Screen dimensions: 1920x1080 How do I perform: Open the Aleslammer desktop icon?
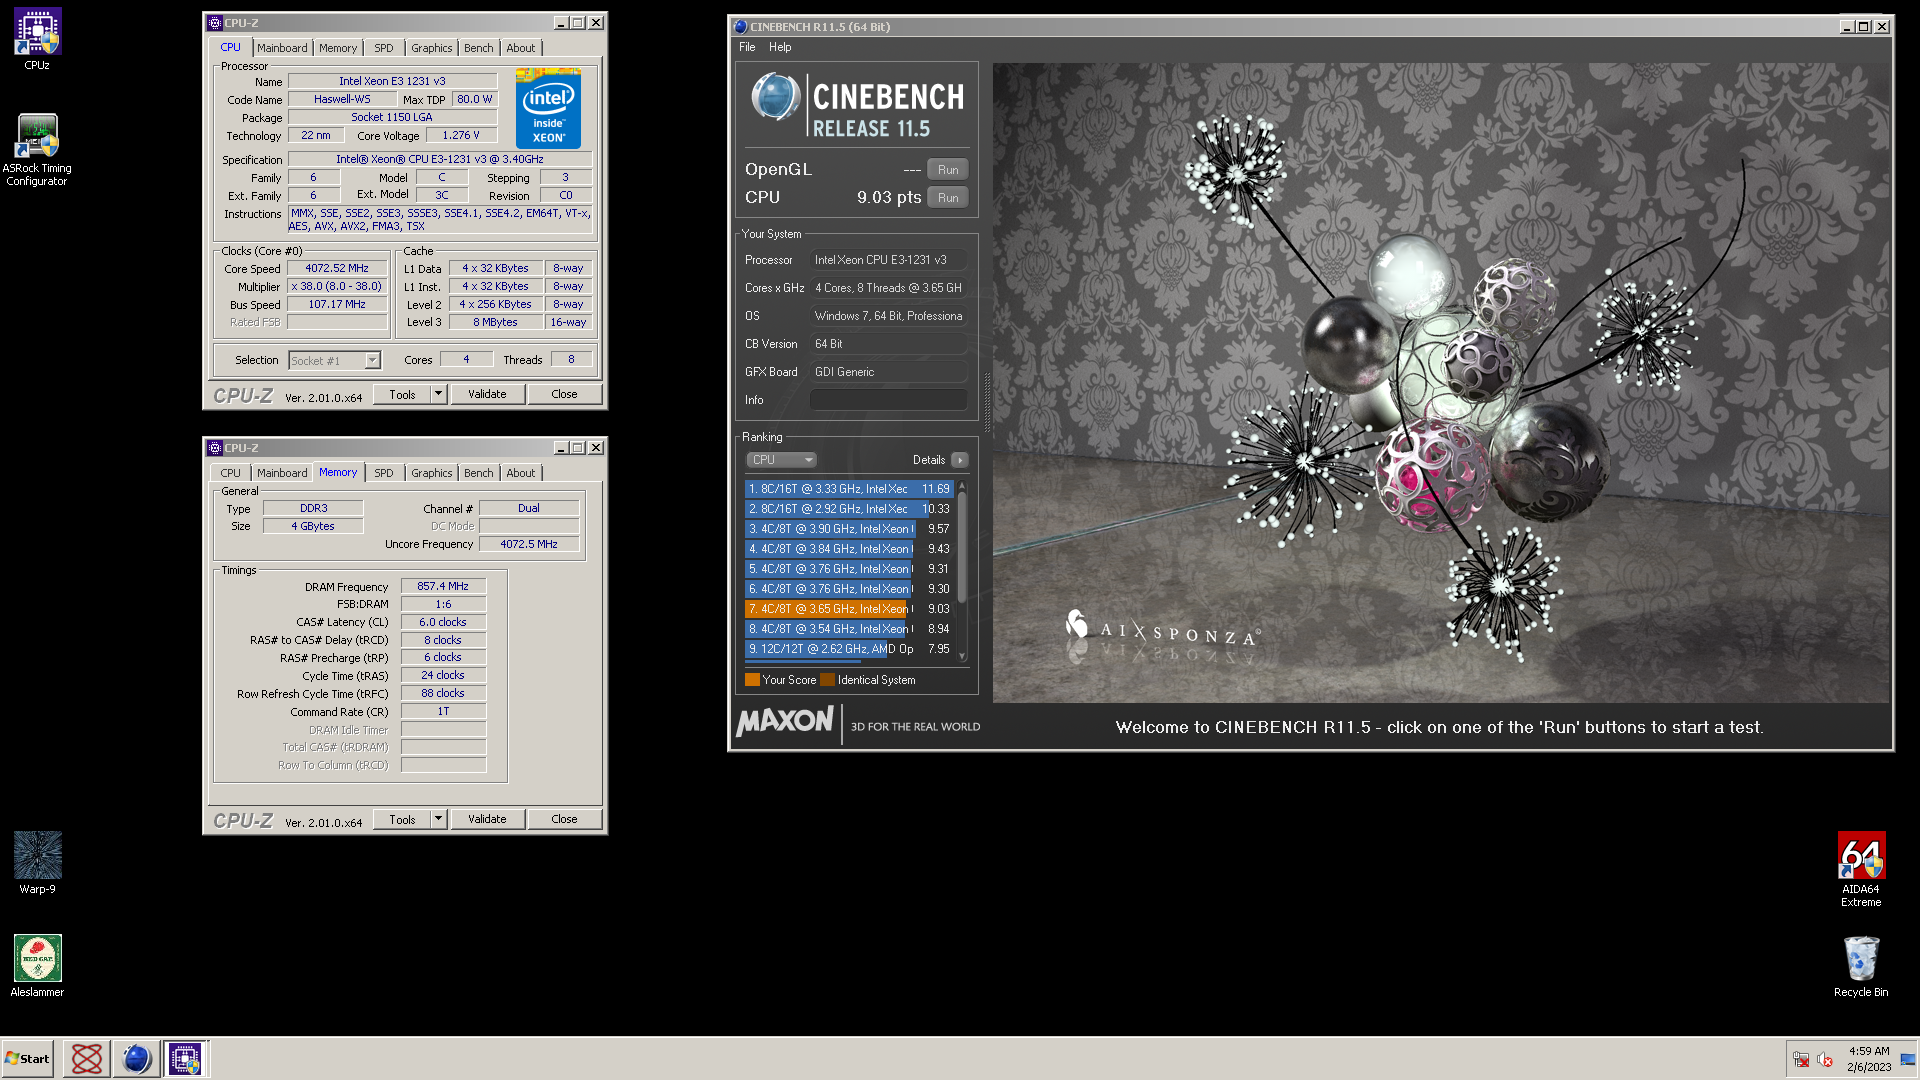[x=37, y=966]
